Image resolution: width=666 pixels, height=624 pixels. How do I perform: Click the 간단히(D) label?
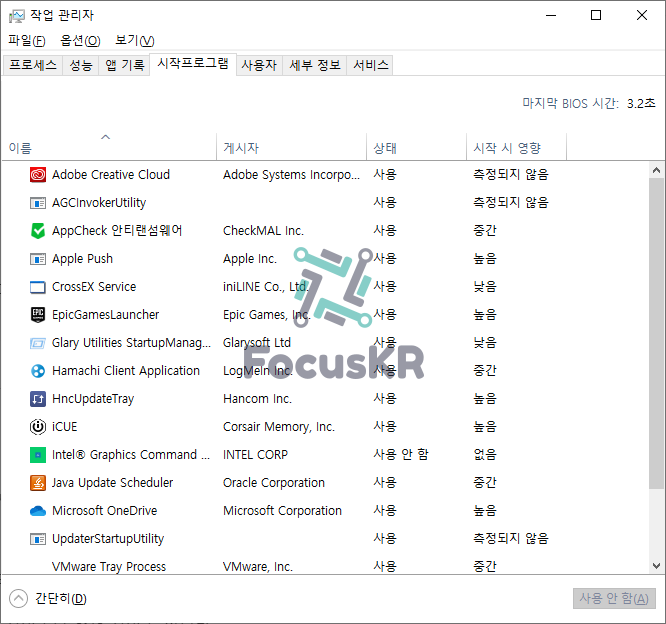(x=61, y=599)
